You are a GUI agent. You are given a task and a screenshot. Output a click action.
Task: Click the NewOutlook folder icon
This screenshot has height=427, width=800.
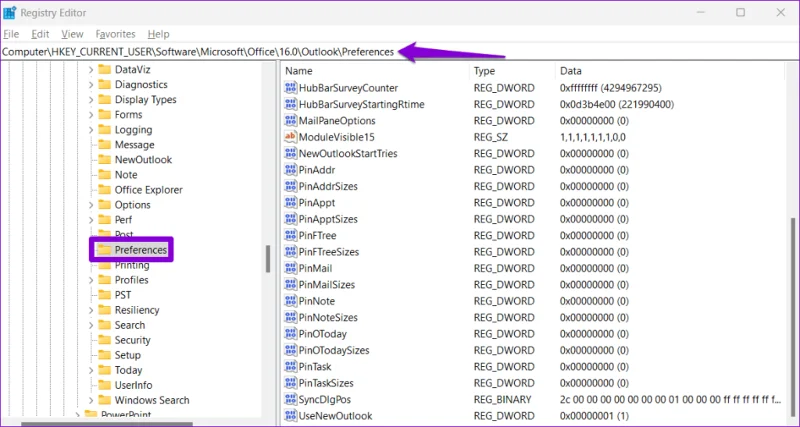105,160
